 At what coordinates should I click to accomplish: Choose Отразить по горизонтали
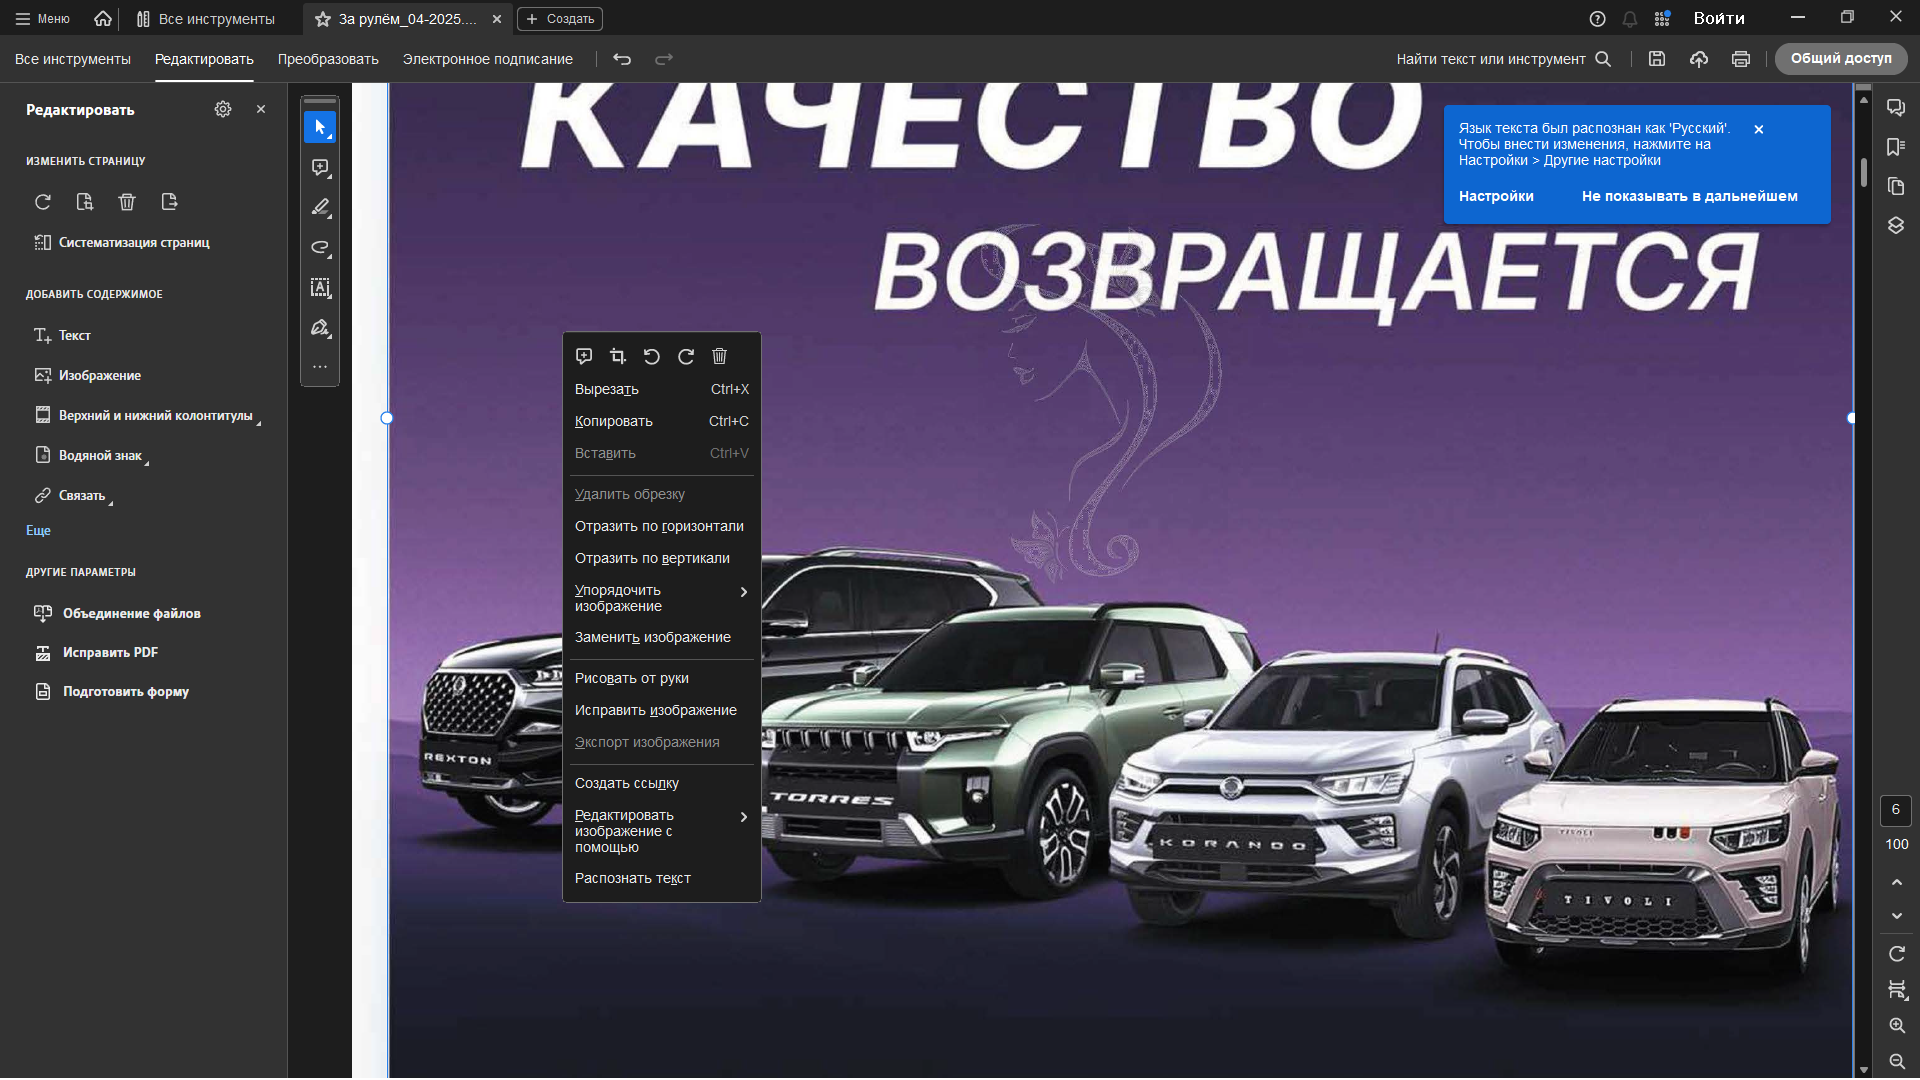(x=662, y=526)
